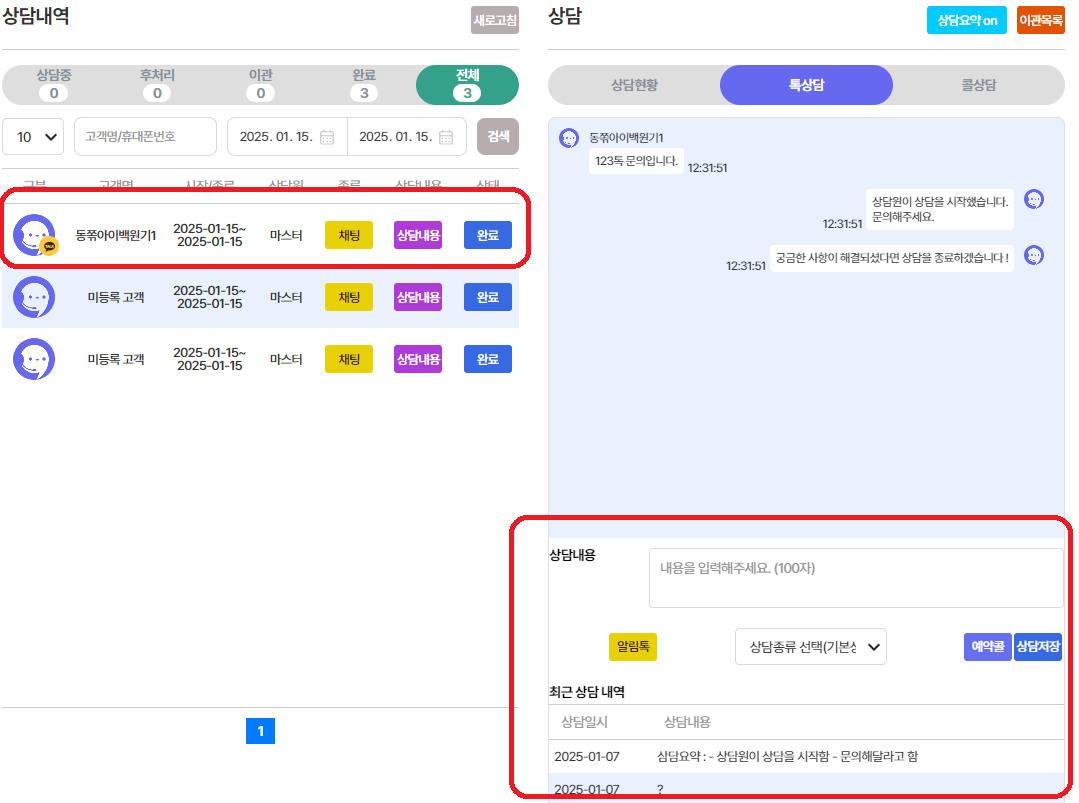
Task: Click the yellow 알림톡 button
Action: pos(632,647)
